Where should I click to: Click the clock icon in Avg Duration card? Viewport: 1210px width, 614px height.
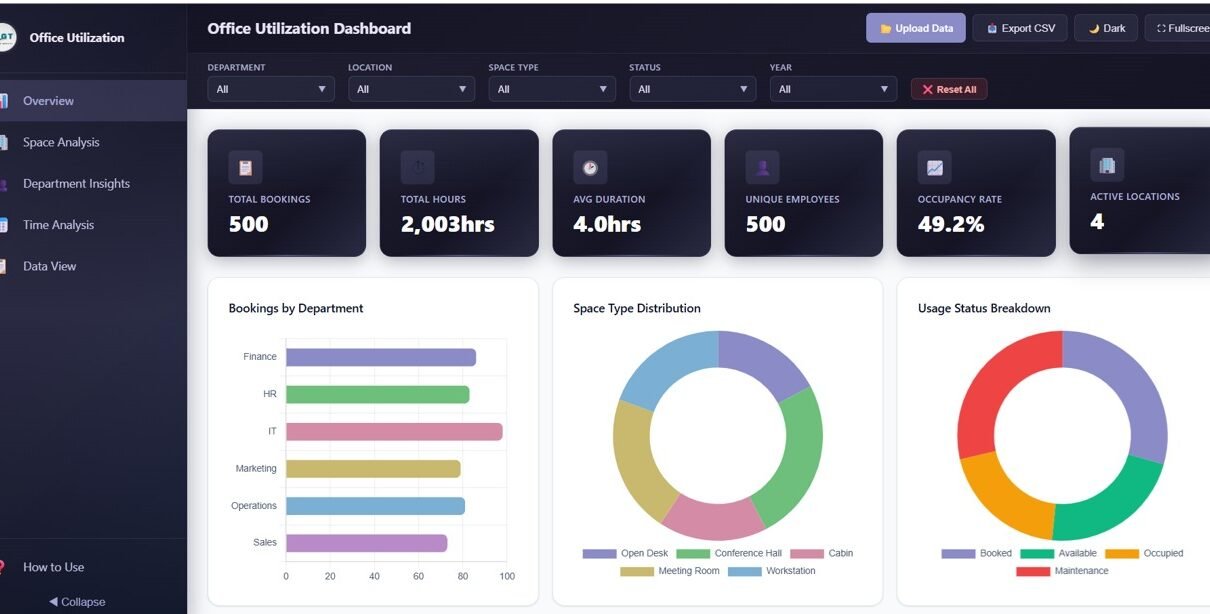(590, 167)
